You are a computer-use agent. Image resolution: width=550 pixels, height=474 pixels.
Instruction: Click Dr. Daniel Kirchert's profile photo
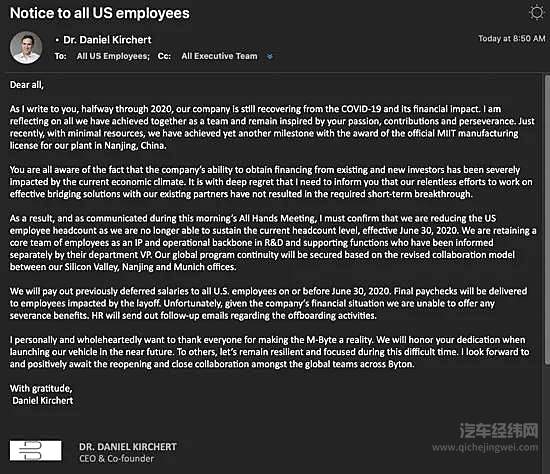tap(26, 47)
